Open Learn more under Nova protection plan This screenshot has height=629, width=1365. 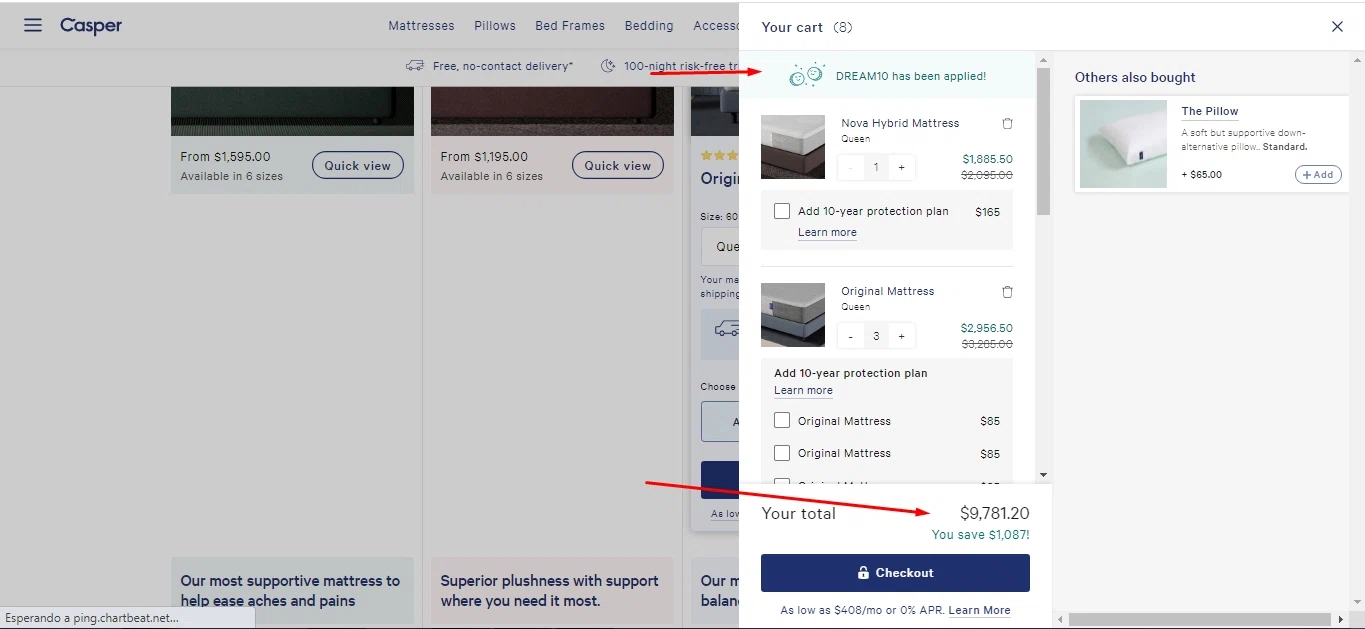(827, 232)
